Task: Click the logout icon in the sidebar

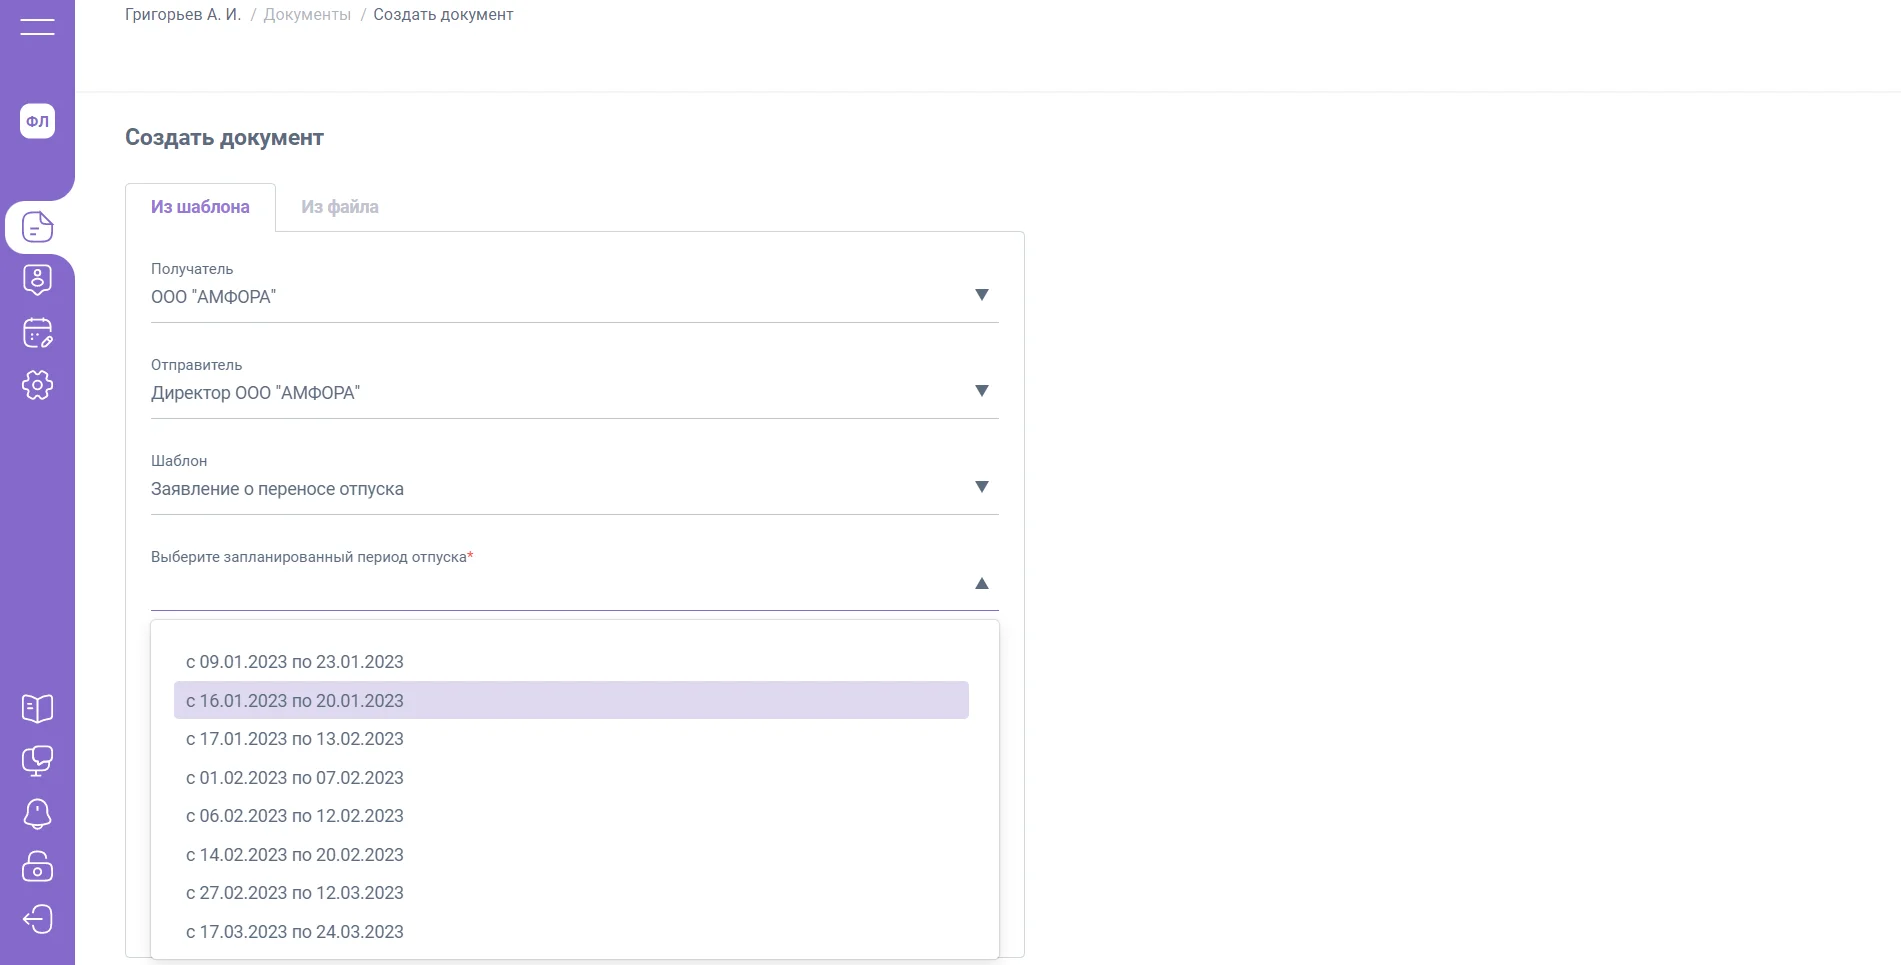Action: [x=37, y=919]
